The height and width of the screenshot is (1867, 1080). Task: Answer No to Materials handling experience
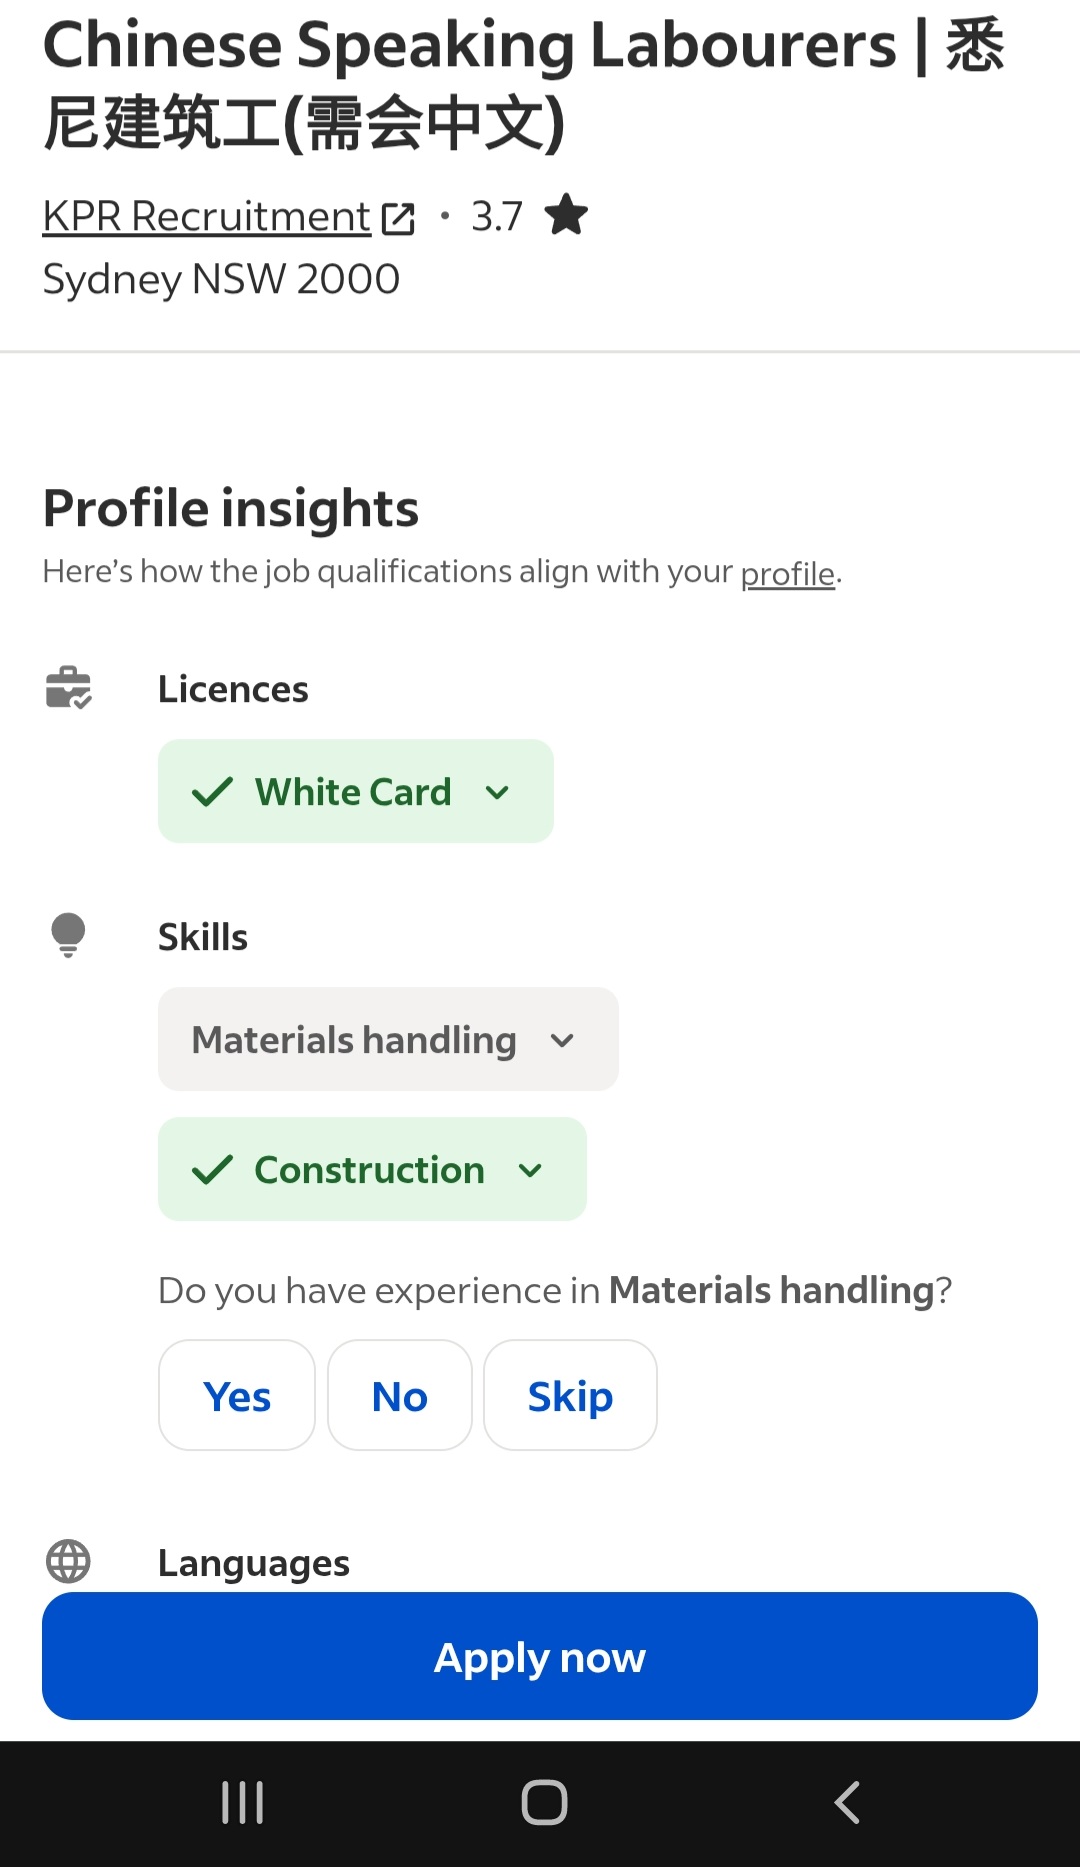(x=399, y=1396)
